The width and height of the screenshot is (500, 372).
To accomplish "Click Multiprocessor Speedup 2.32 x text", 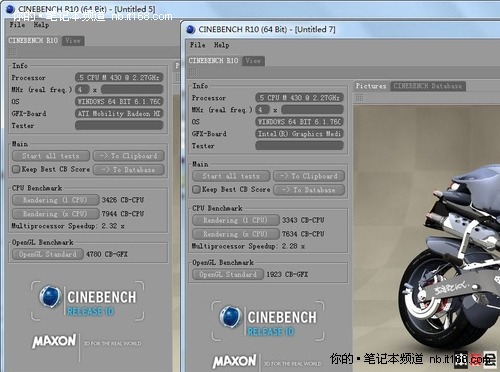I will tap(68, 226).
